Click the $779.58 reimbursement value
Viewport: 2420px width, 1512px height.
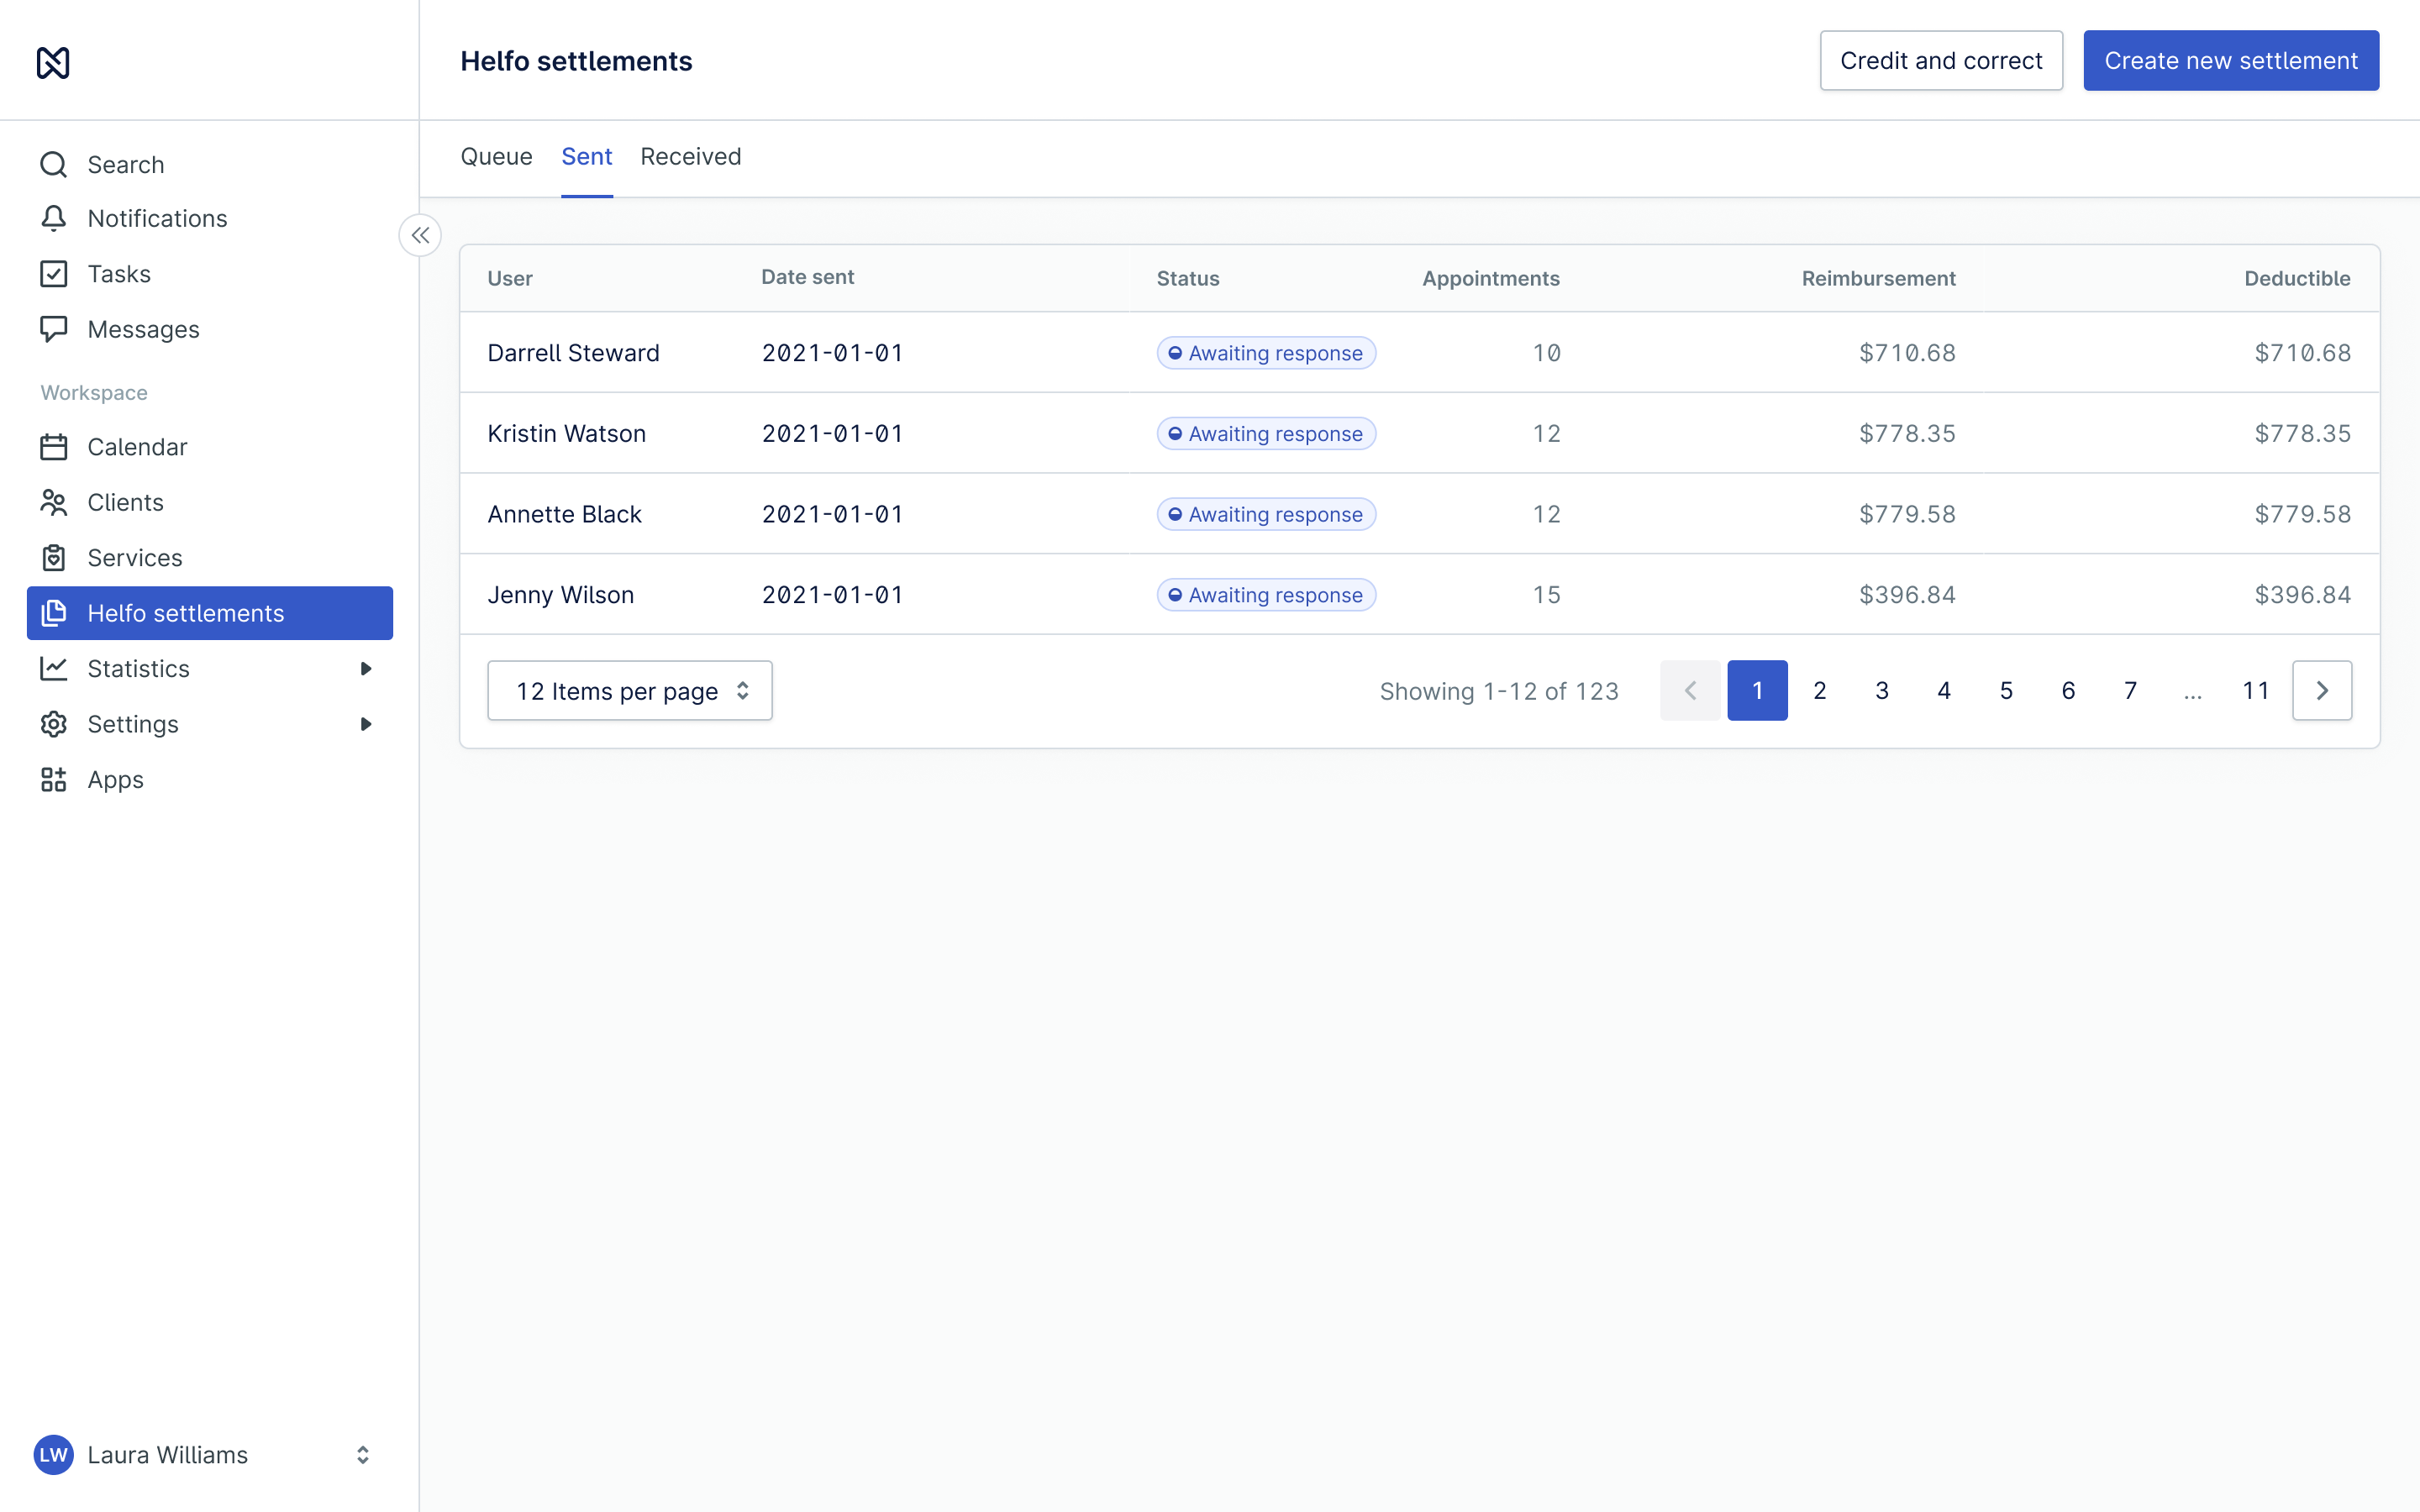(1907, 514)
